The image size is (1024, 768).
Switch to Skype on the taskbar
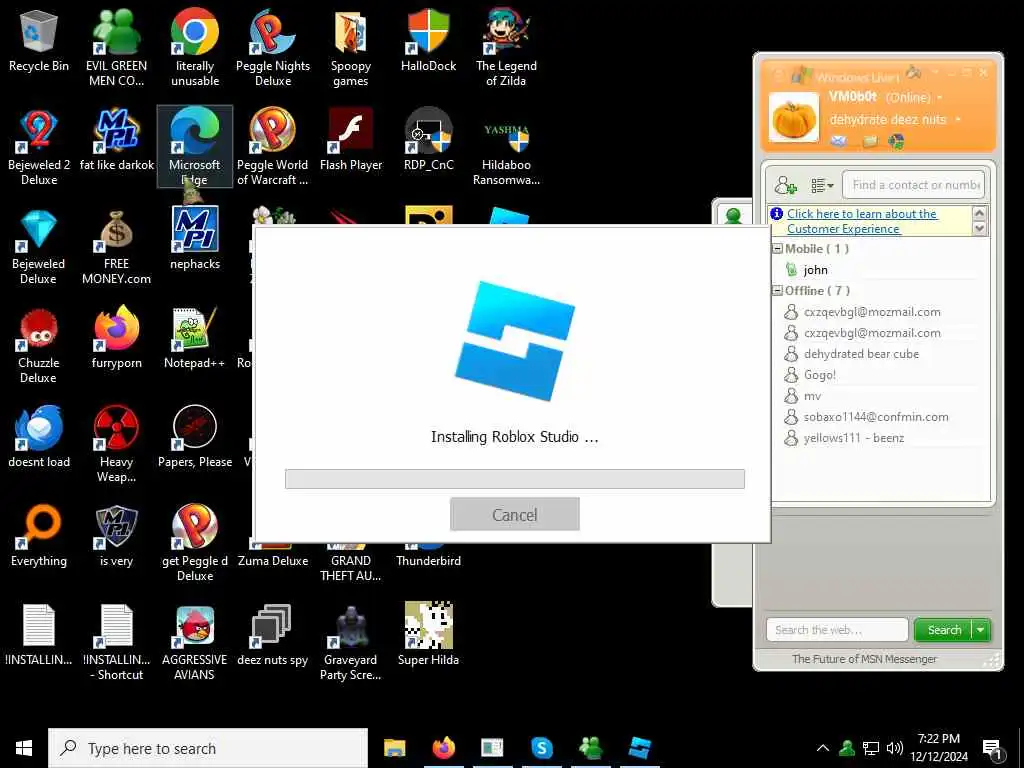pos(541,748)
